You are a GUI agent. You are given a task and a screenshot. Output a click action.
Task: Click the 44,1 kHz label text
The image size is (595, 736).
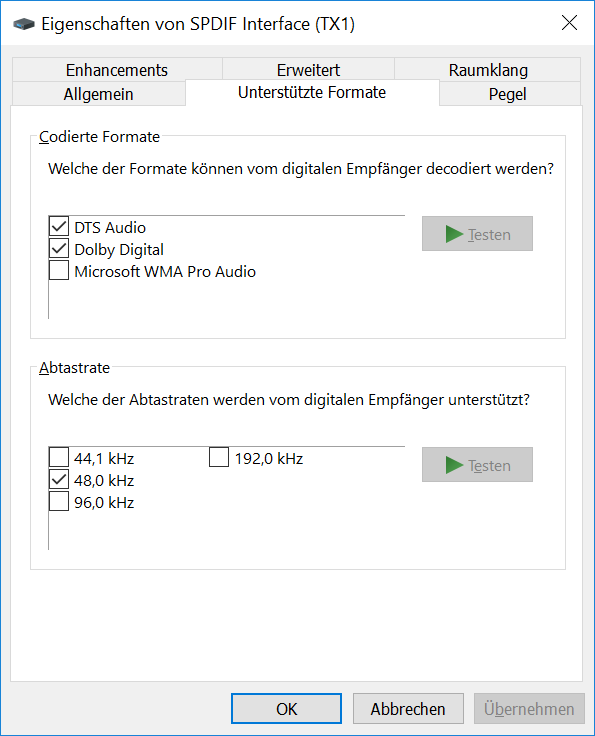pyautogui.click(x=104, y=459)
